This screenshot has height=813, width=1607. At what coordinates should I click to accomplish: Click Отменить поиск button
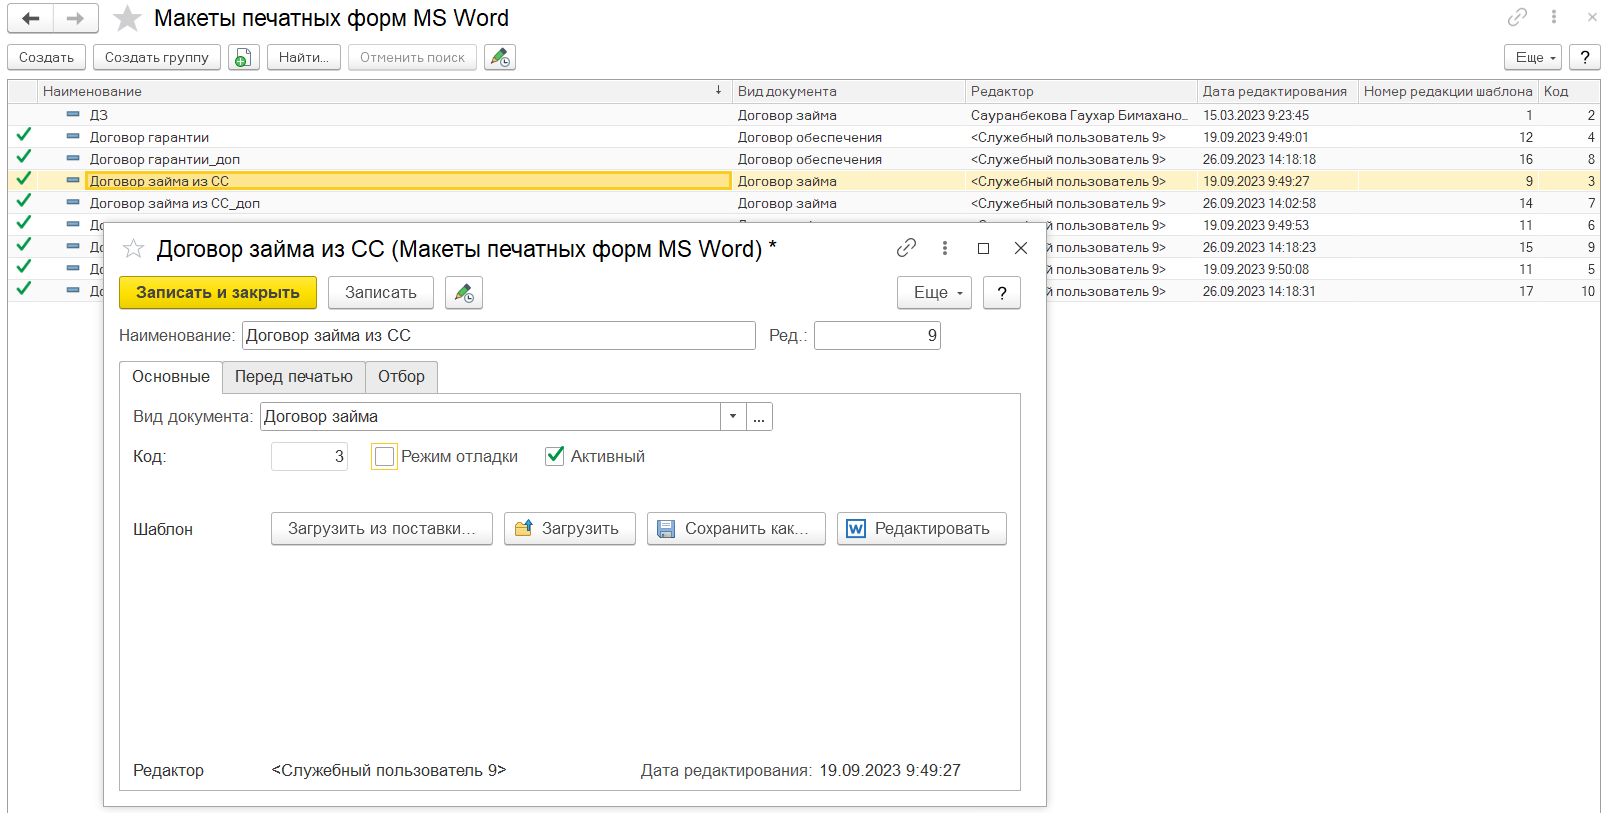point(412,58)
